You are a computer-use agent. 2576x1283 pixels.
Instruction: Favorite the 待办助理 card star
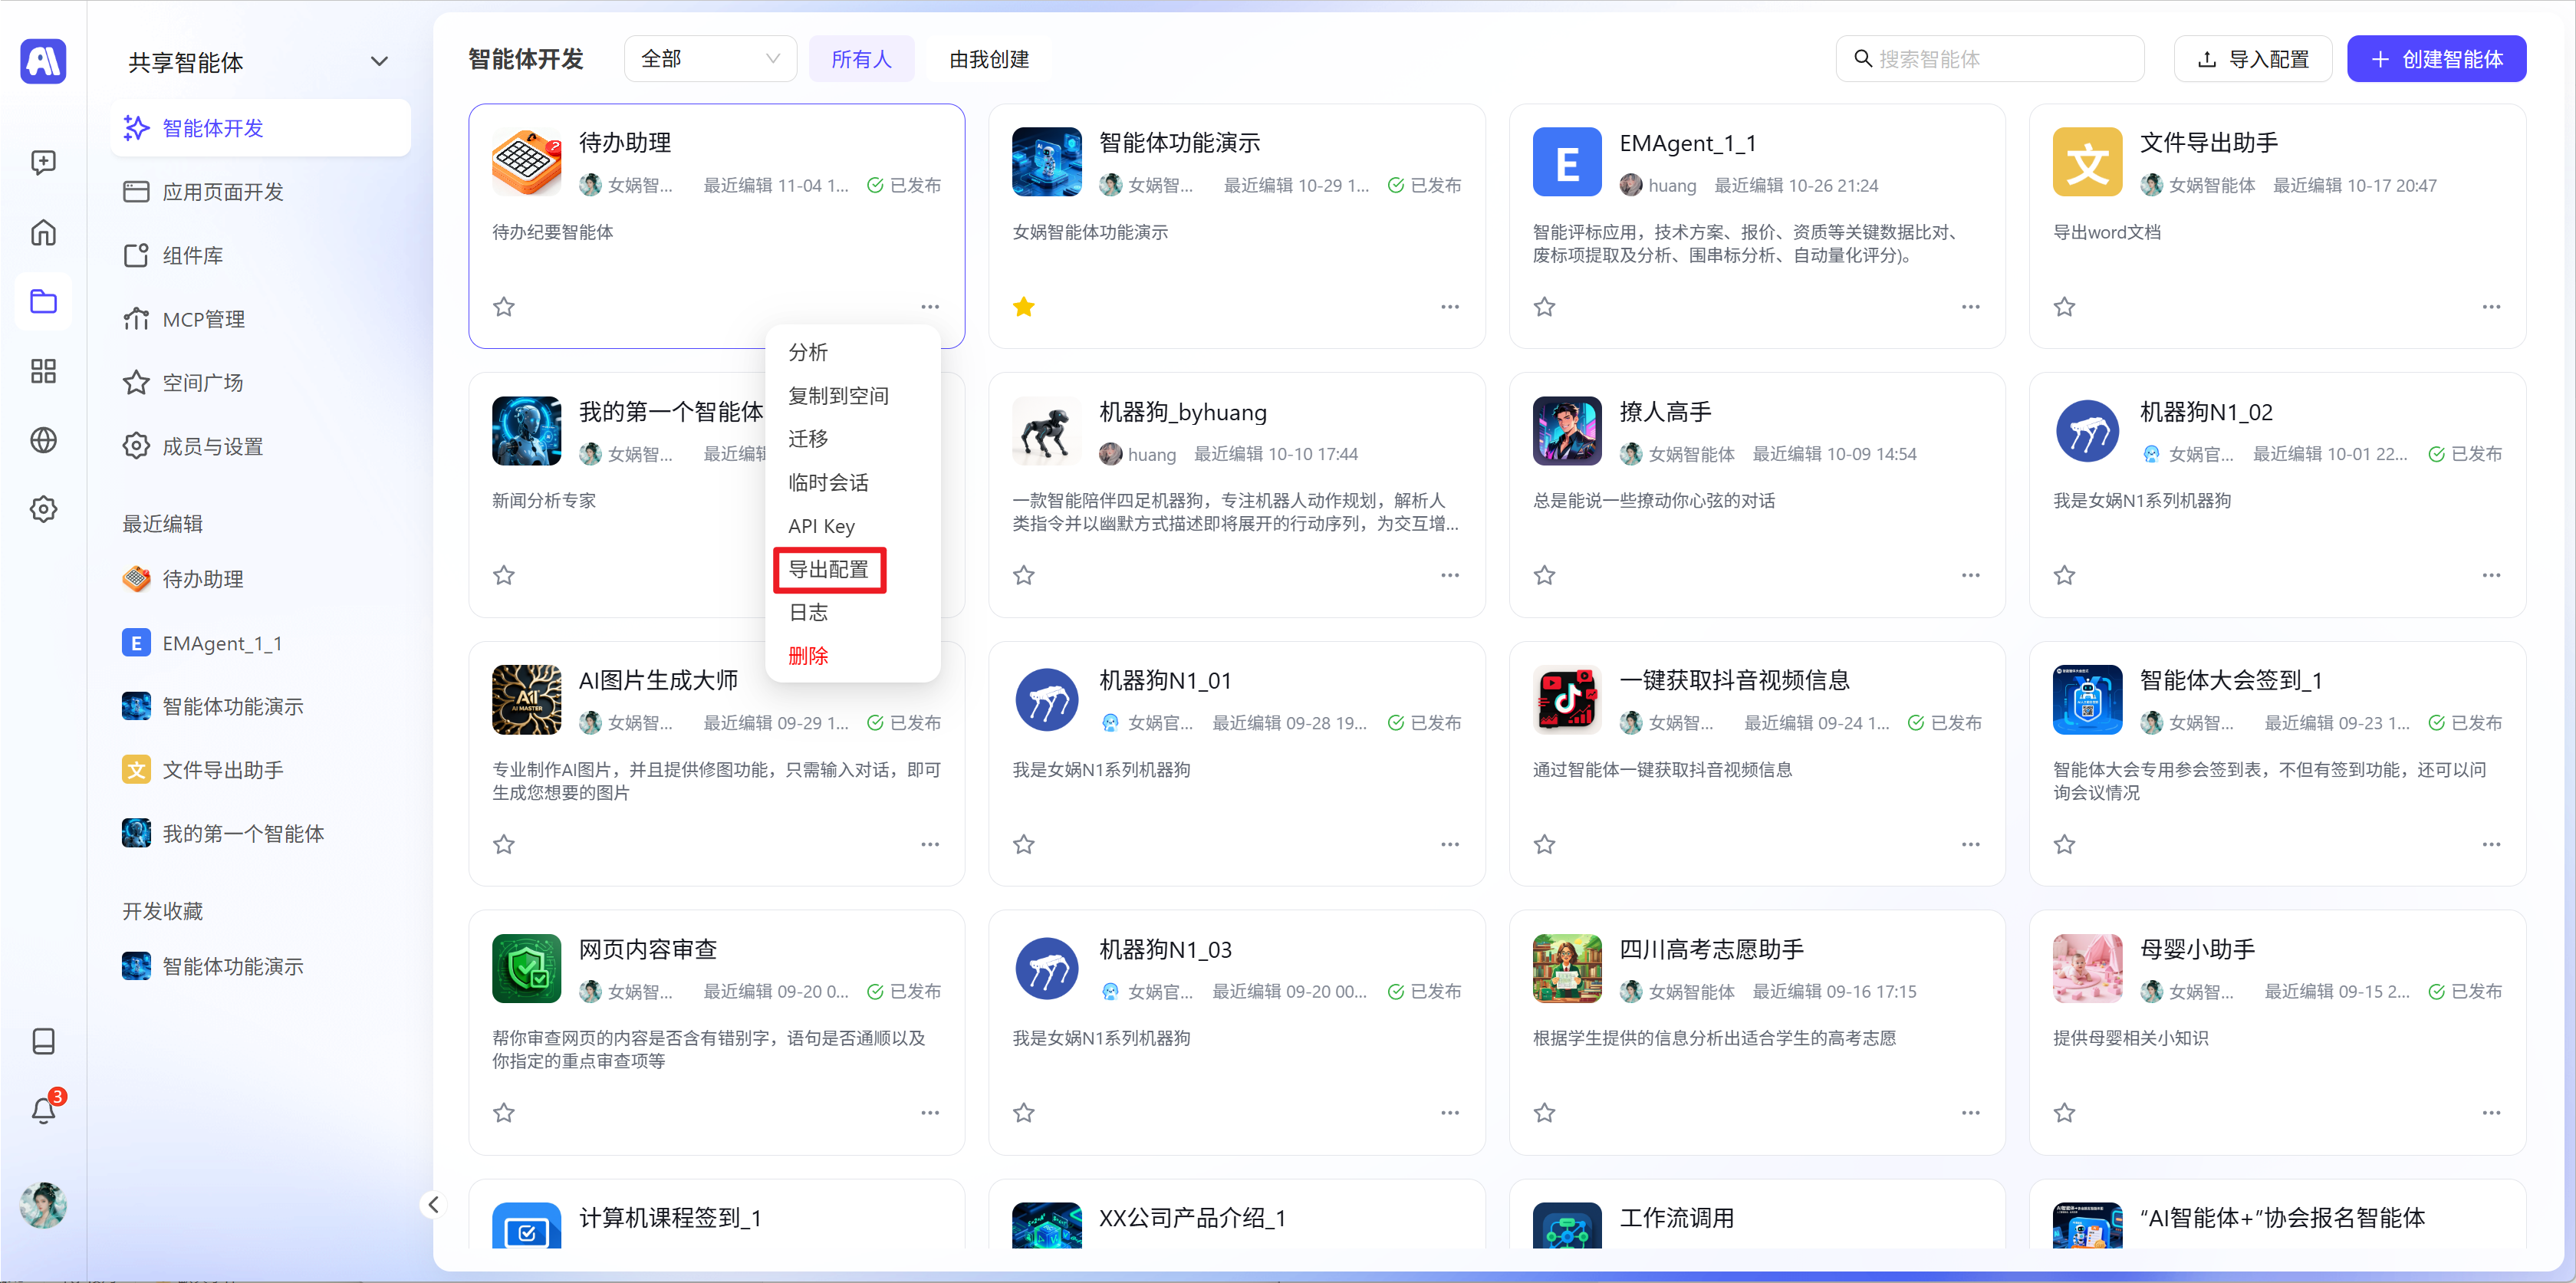coord(504,307)
